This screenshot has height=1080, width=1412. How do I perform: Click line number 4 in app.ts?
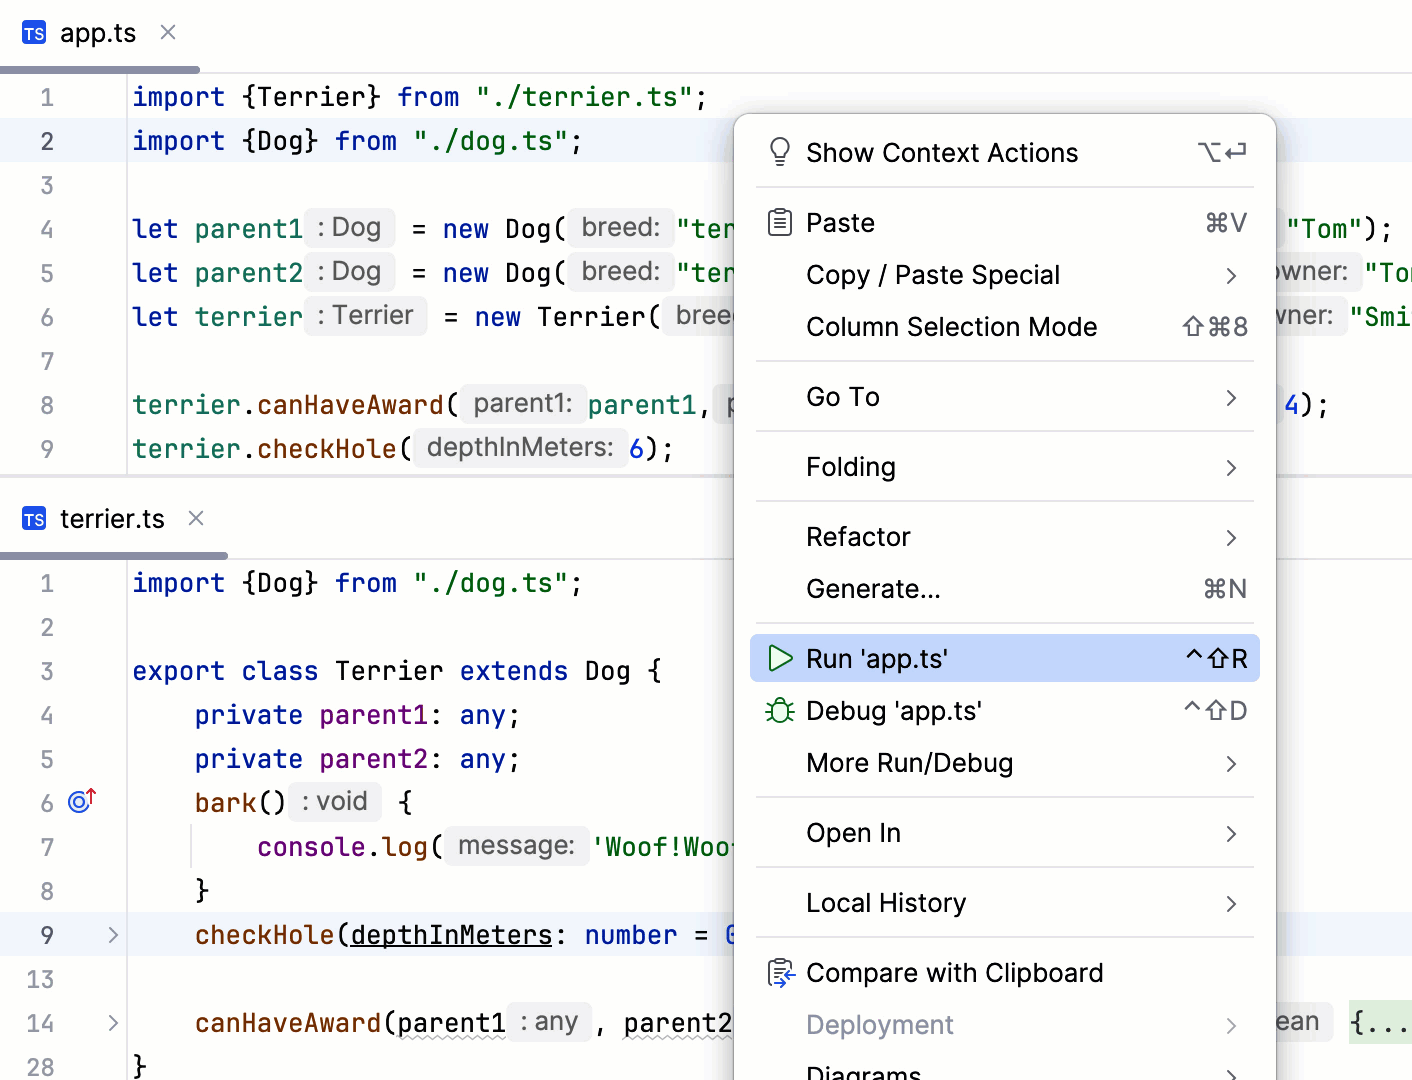coord(47,229)
